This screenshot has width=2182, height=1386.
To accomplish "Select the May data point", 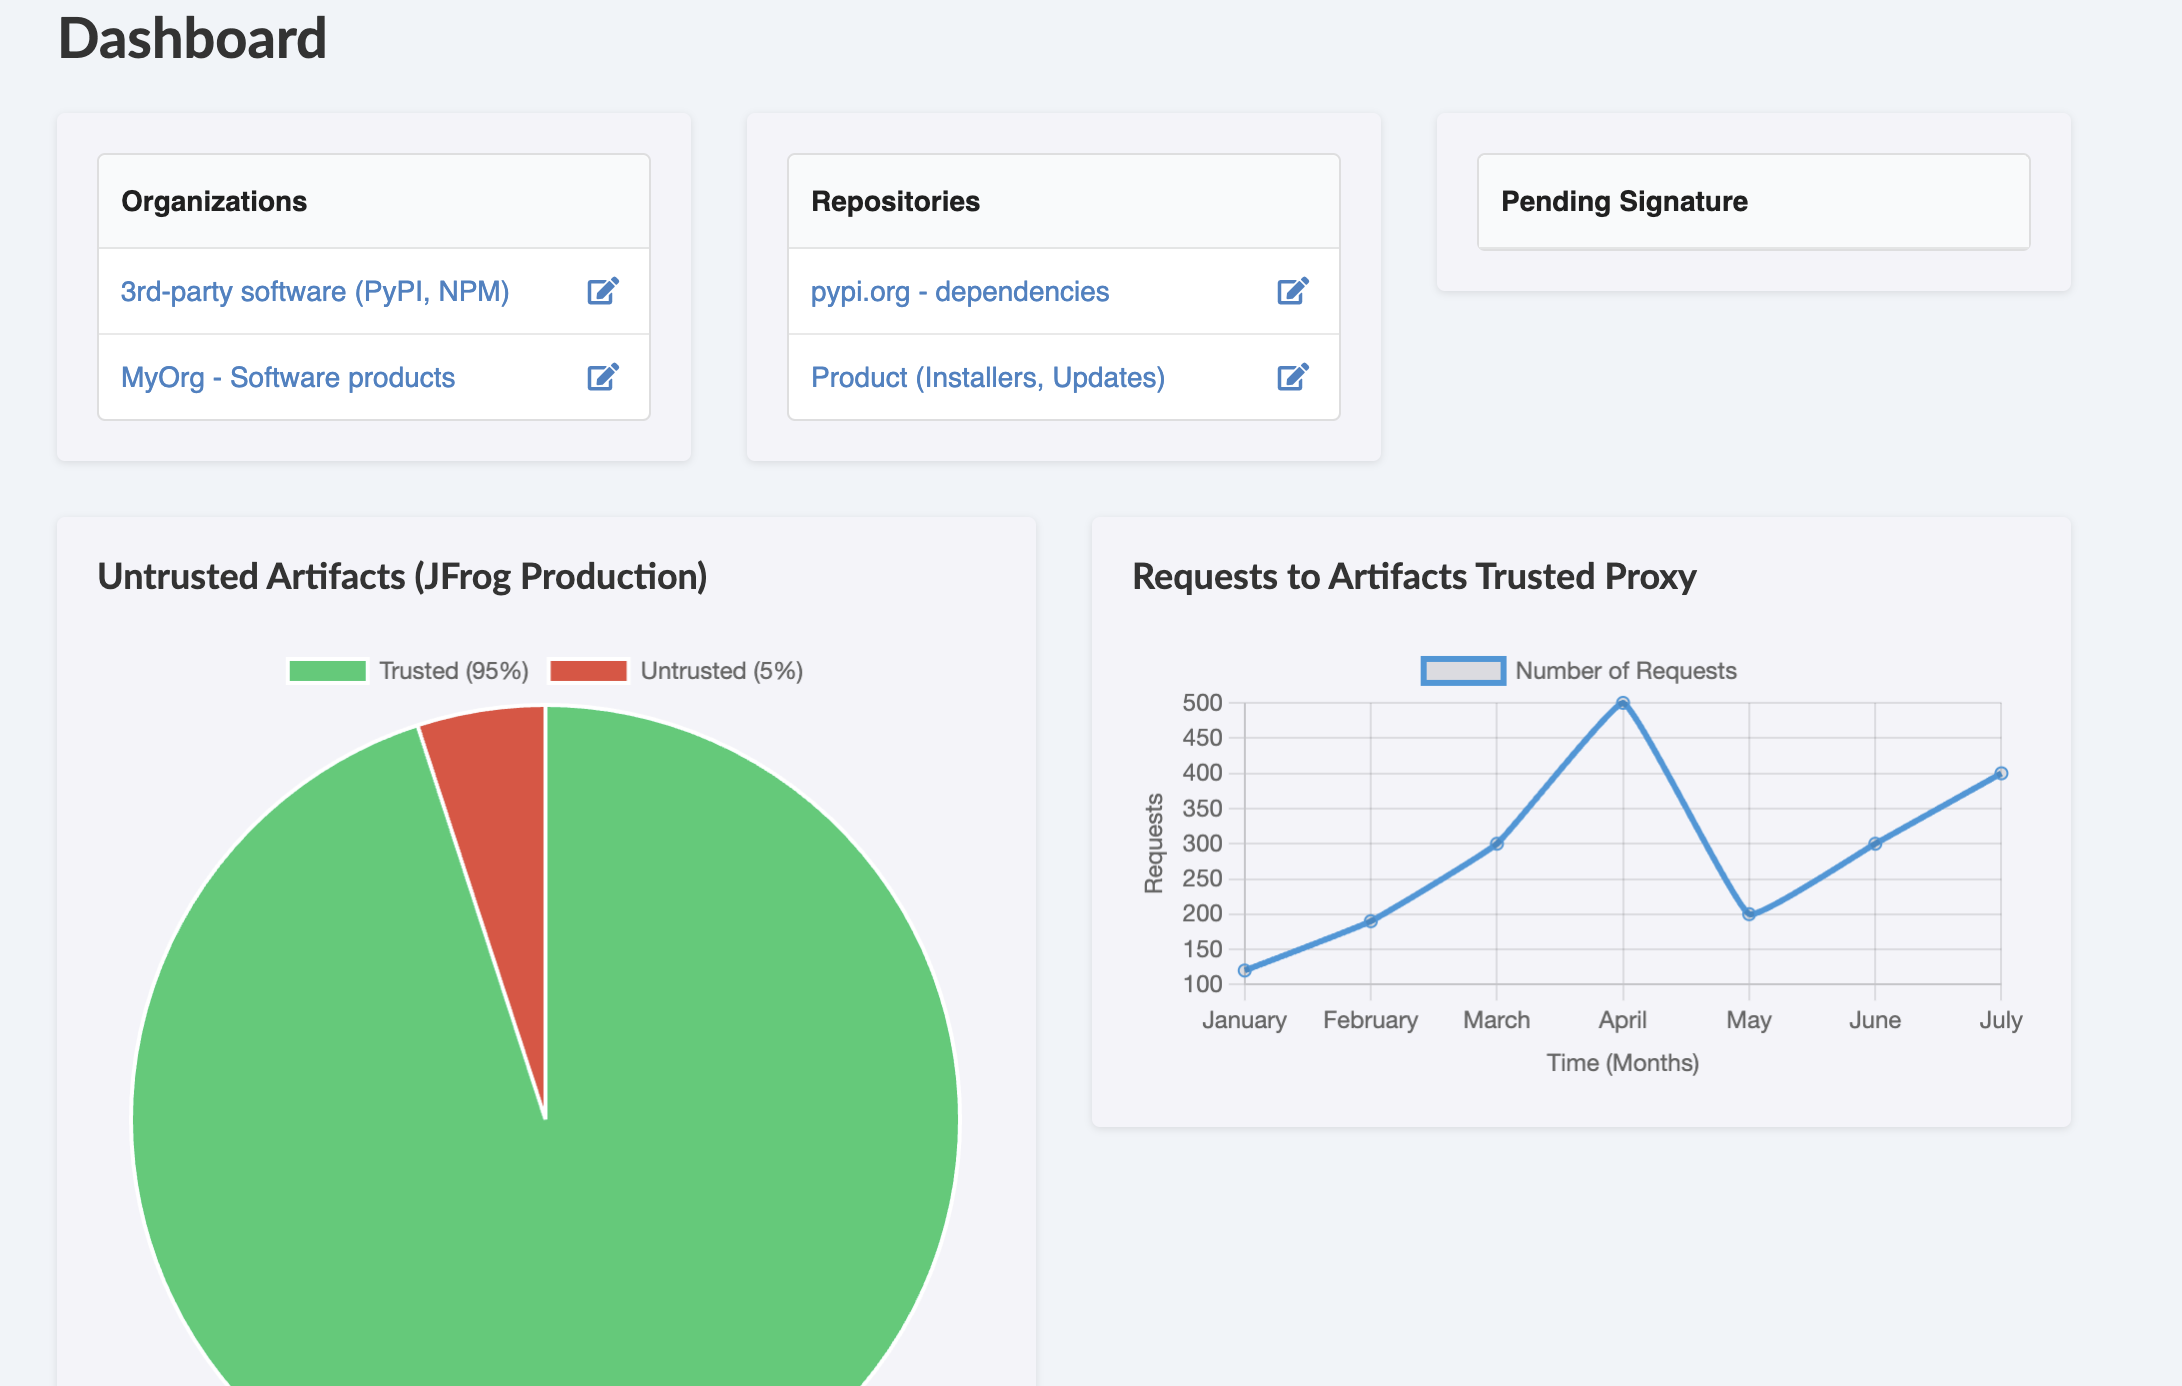I will [x=1749, y=914].
